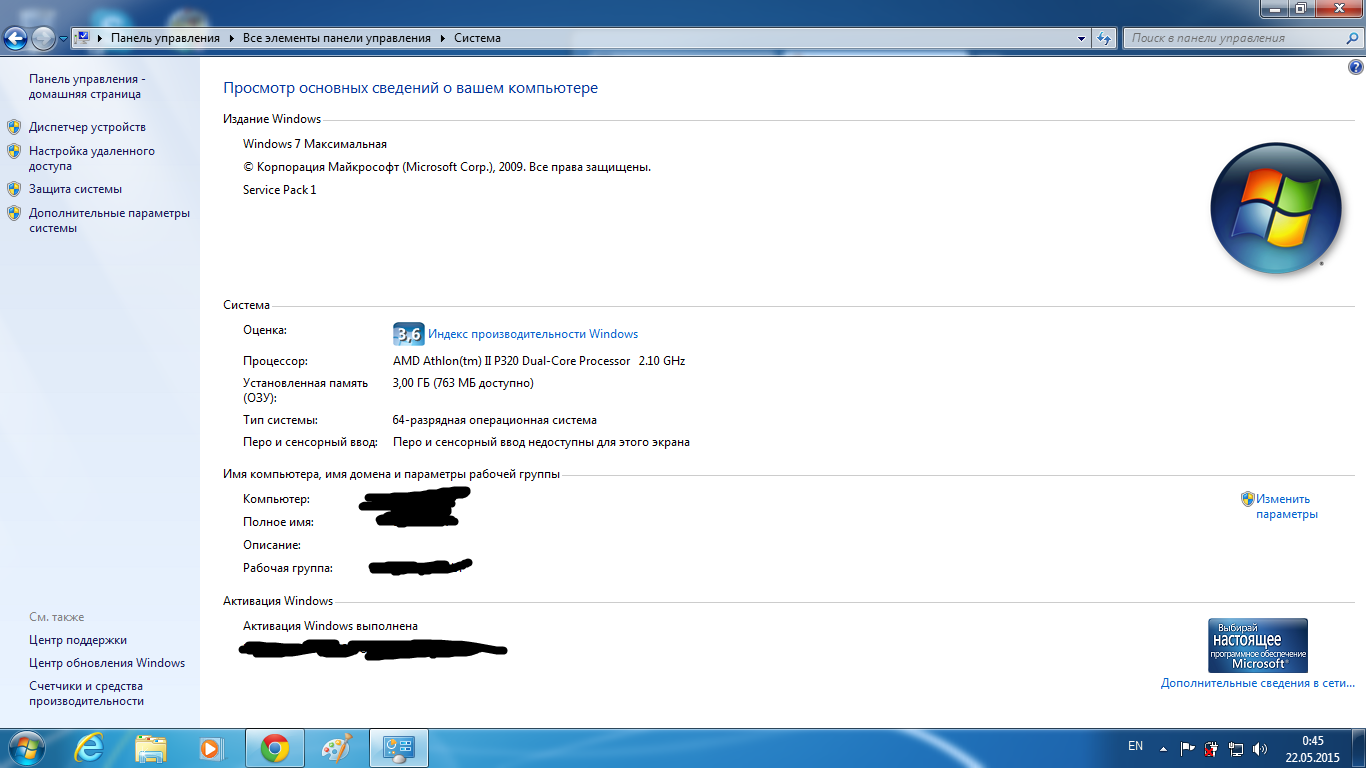Open the address bar history dropdown
This screenshot has height=768, width=1366.
point(1082,38)
